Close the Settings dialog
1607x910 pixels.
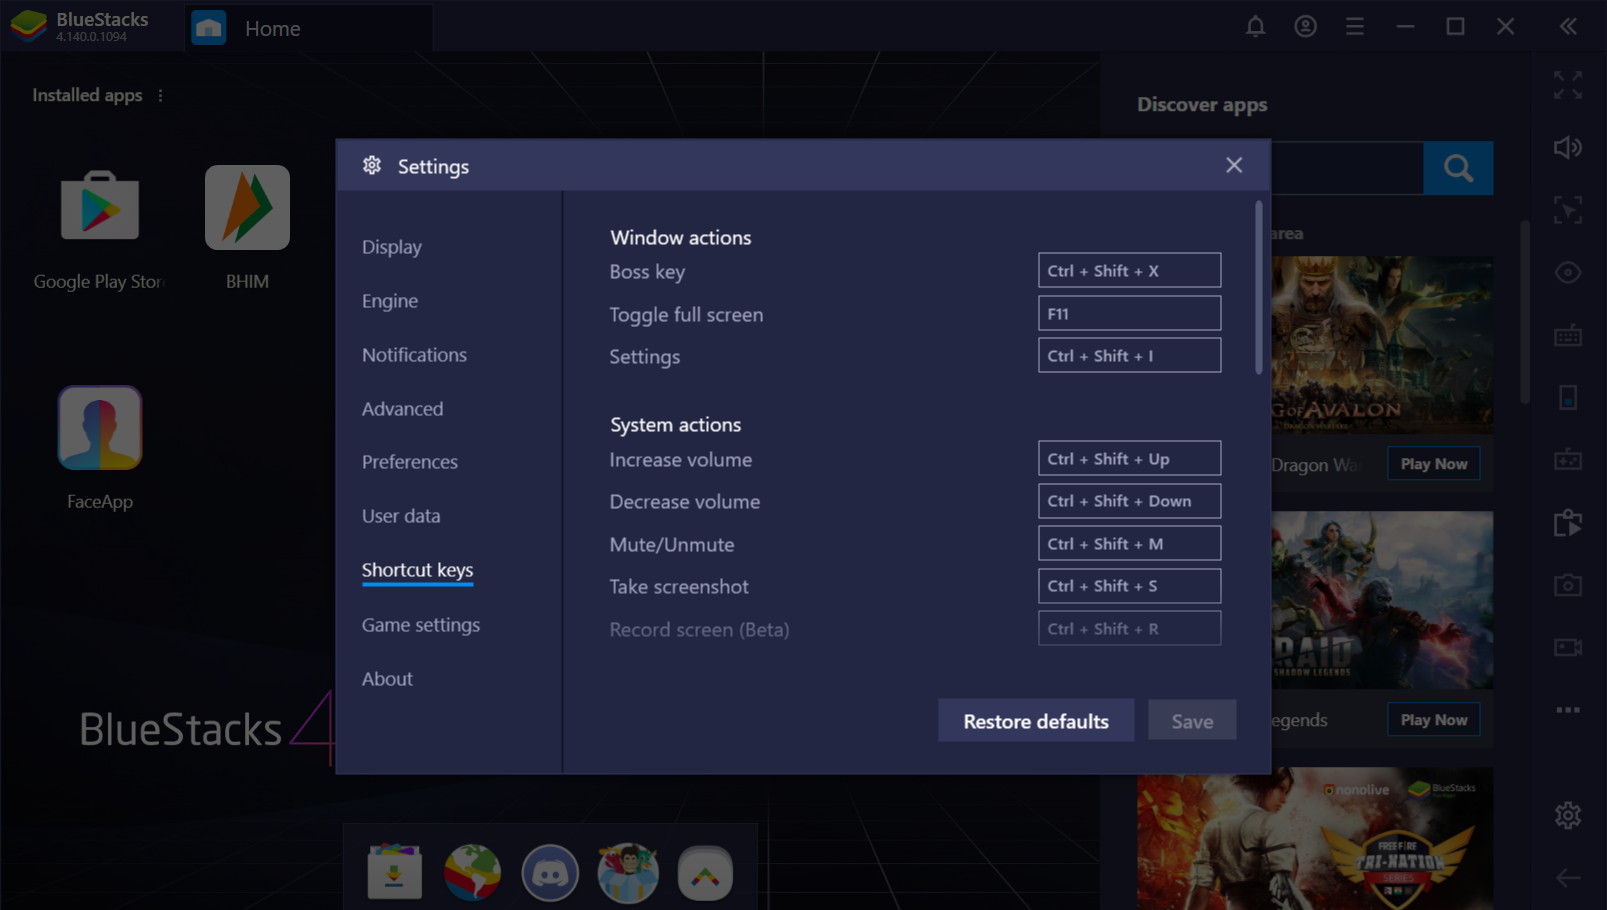tap(1234, 165)
